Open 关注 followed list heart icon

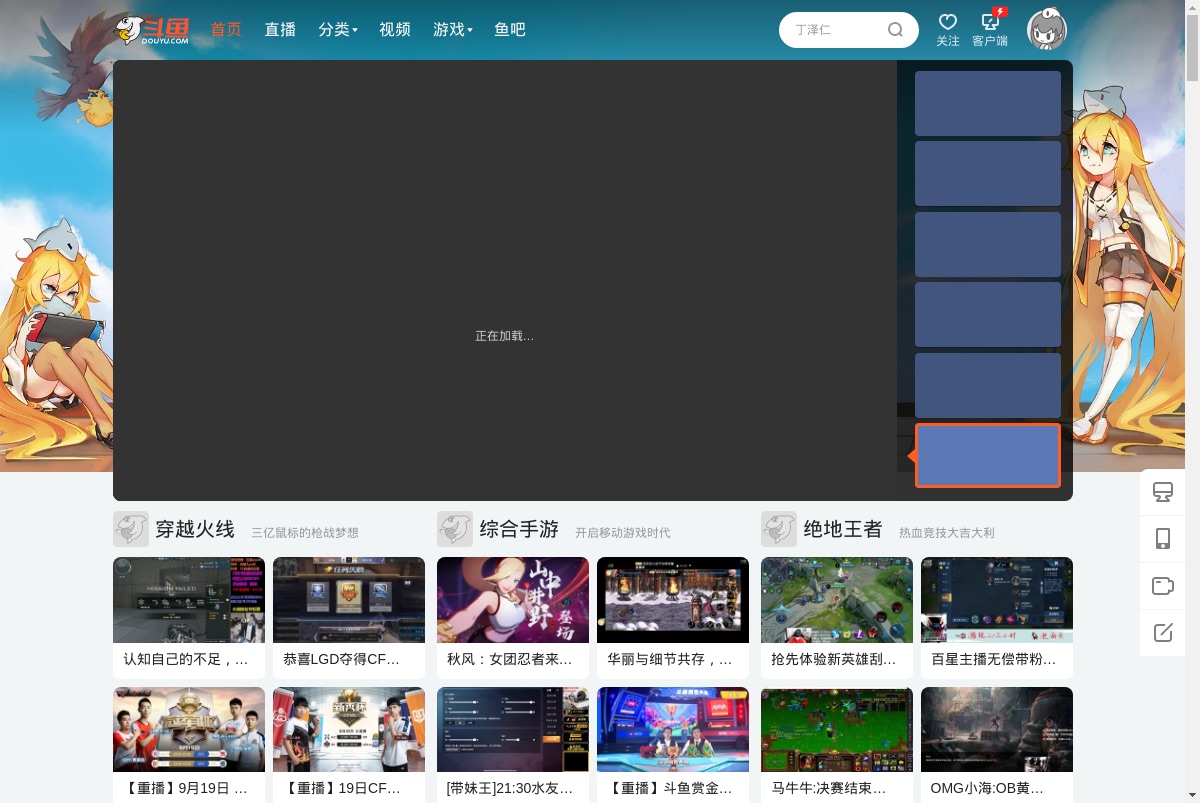point(948,30)
